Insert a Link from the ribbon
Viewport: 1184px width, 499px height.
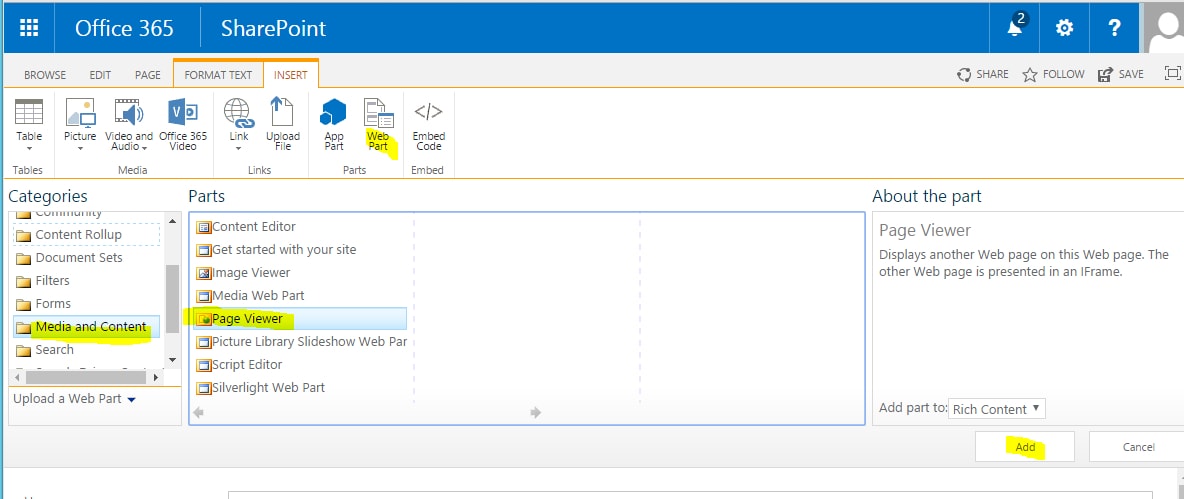[x=239, y=125]
